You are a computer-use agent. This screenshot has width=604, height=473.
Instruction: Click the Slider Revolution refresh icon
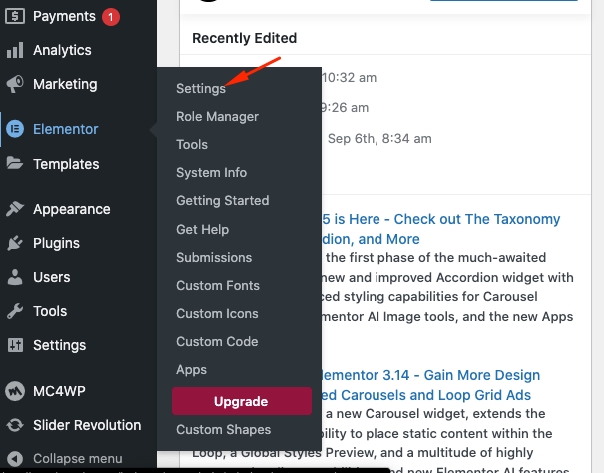15,424
